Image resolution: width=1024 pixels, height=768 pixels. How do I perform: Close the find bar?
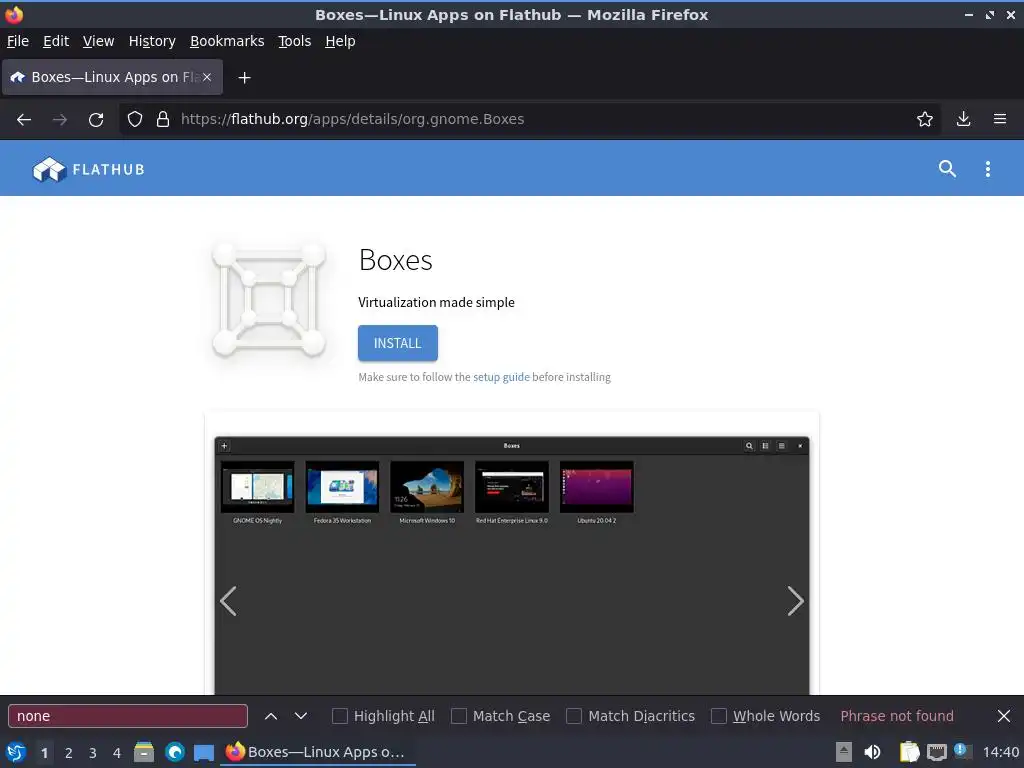(x=1004, y=716)
